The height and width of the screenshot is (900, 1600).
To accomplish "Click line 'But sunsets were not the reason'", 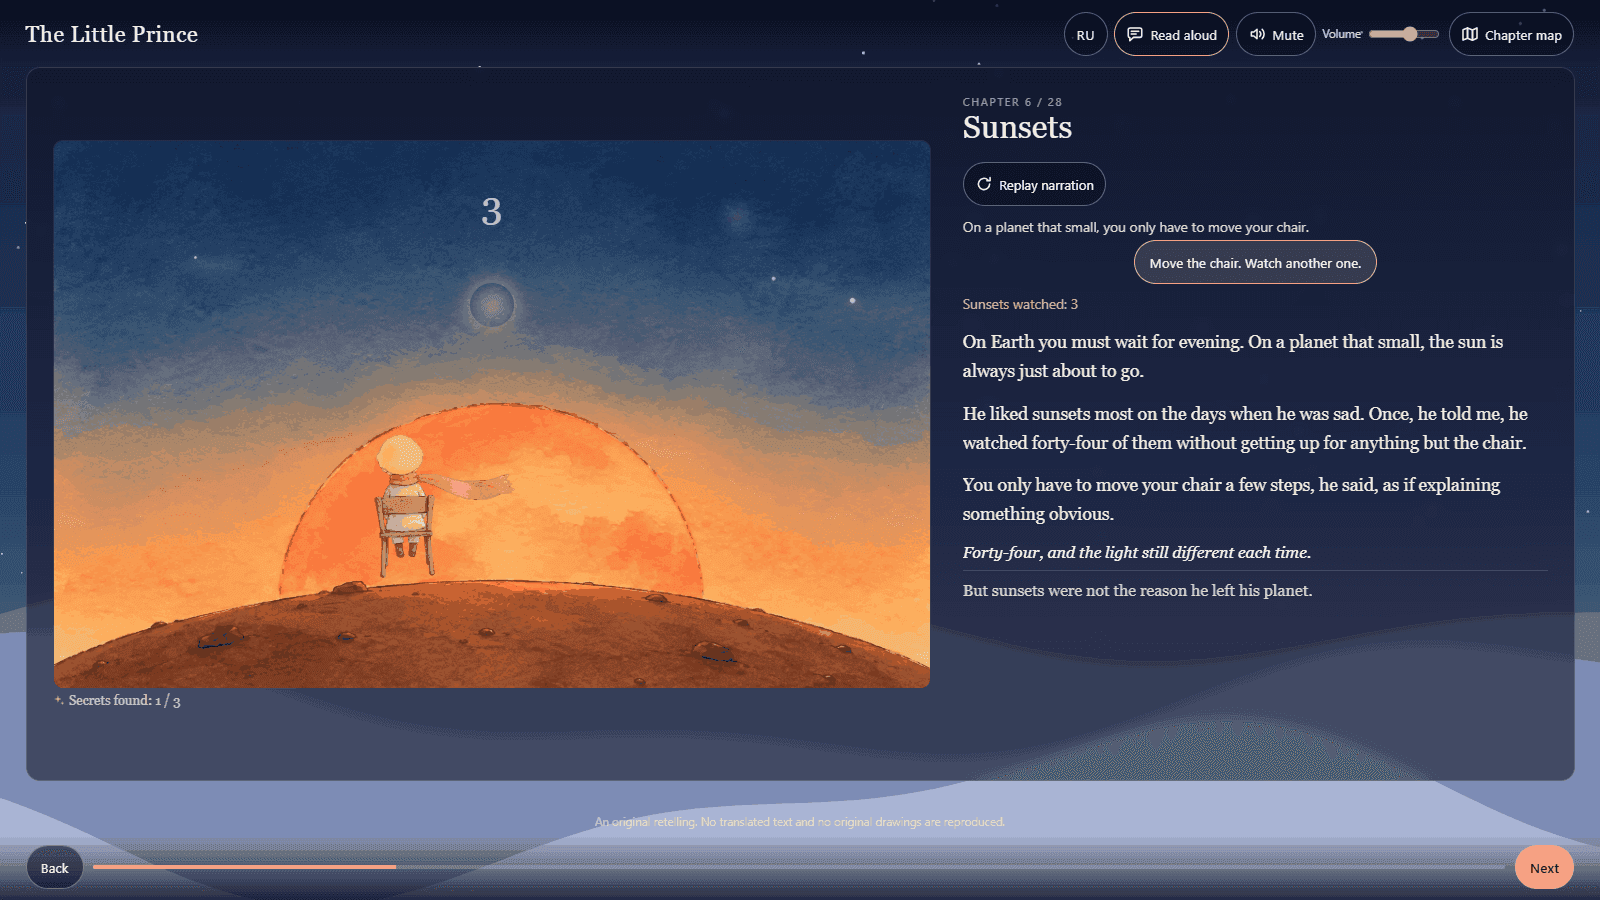I will [x=1137, y=590].
